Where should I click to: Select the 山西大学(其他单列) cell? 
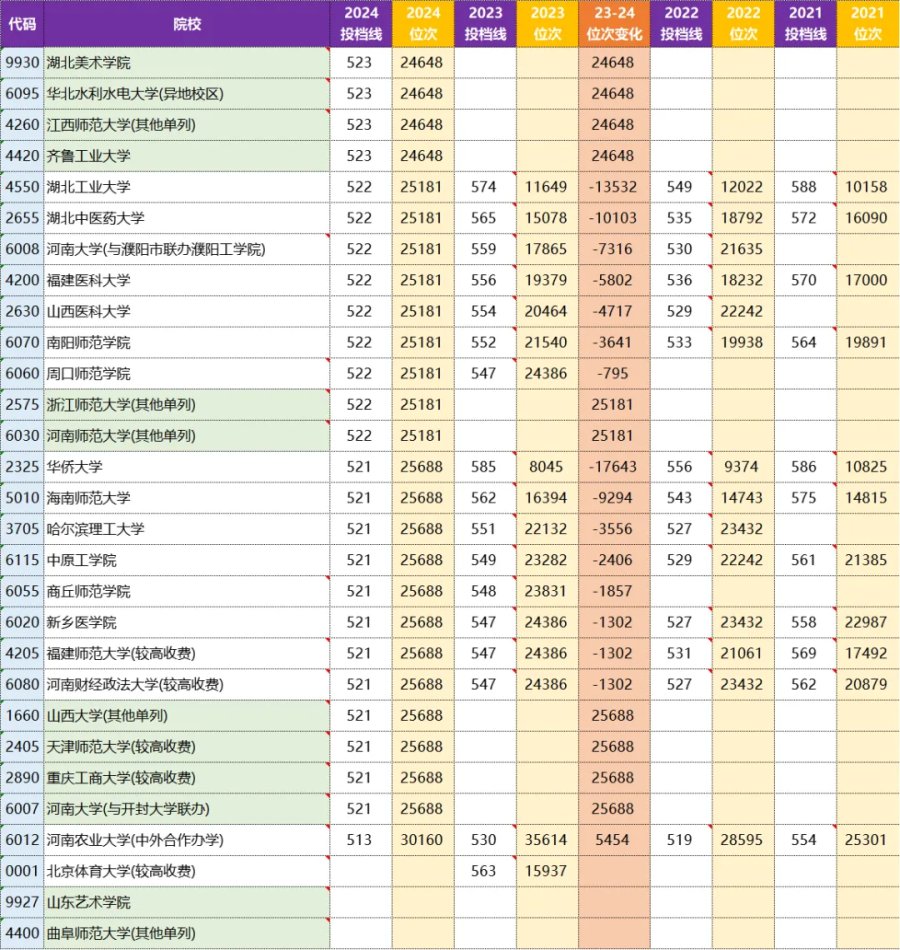click(x=187, y=716)
